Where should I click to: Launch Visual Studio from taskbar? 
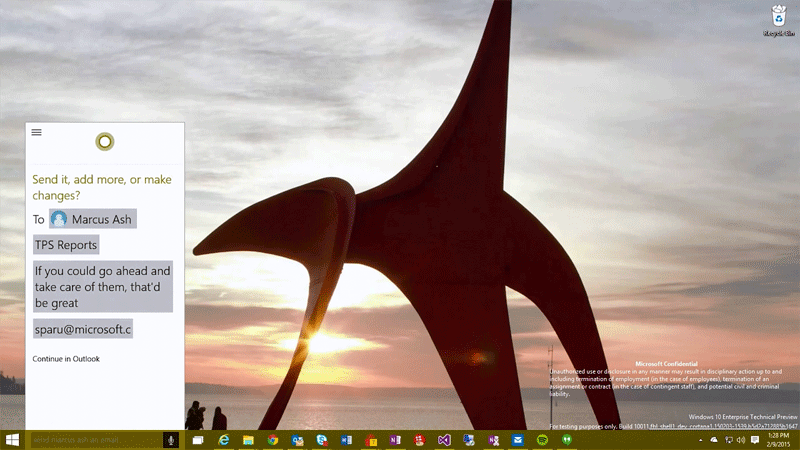click(x=444, y=440)
